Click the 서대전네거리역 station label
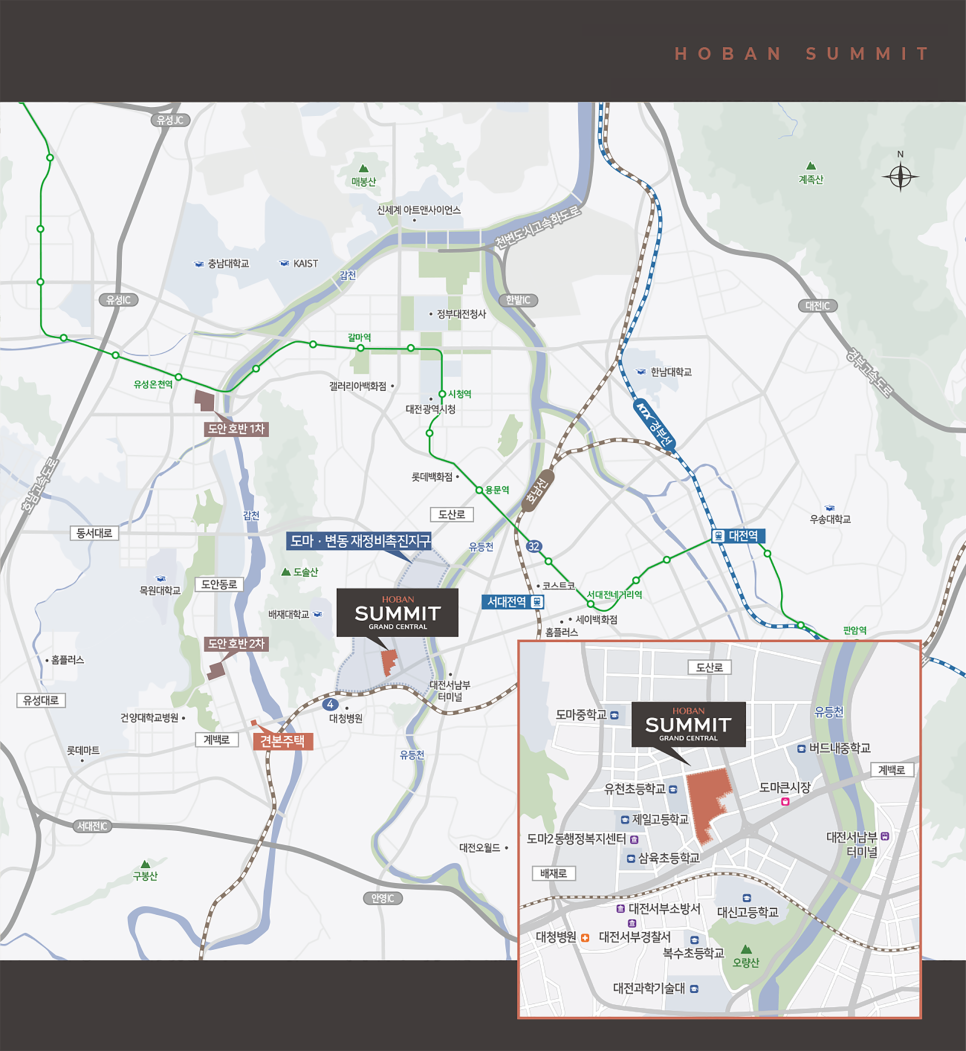 pyautogui.click(x=615, y=595)
